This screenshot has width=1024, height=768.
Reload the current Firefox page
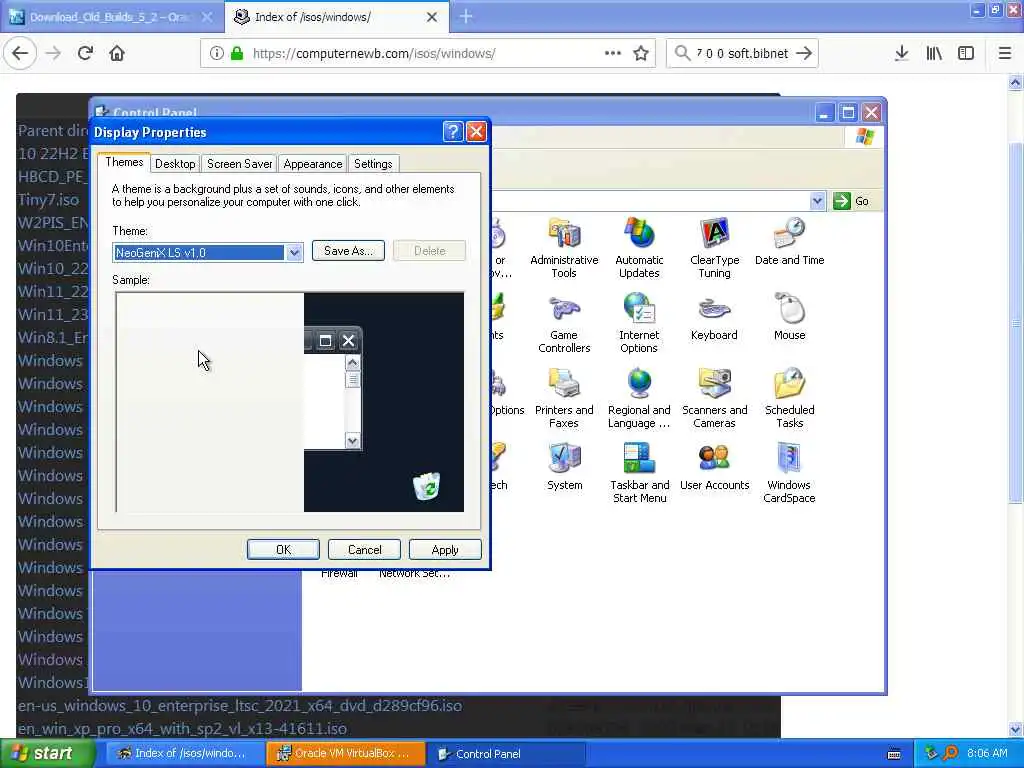coord(85,53)
